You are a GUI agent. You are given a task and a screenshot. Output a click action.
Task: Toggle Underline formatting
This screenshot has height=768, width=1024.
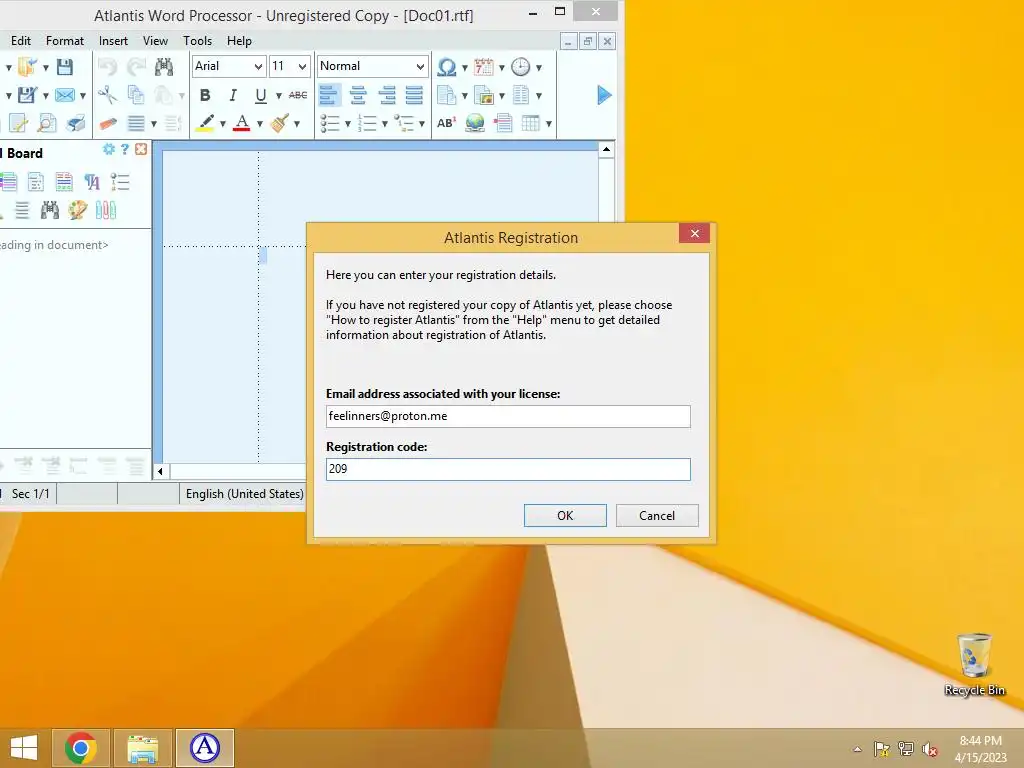click(261, 95)
